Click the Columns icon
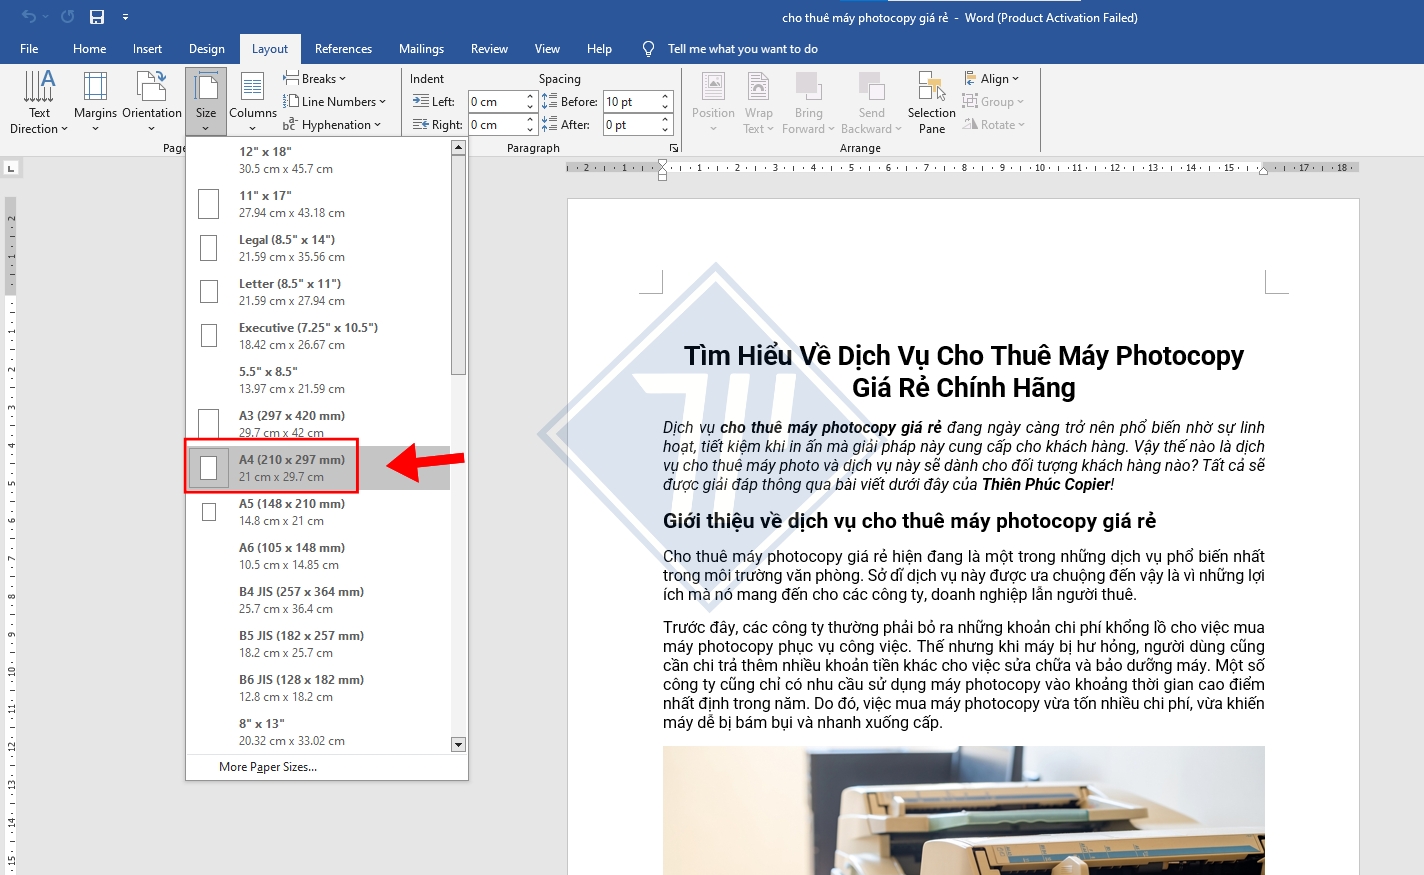Screen dimensions: 1424x875 (252, 100)
